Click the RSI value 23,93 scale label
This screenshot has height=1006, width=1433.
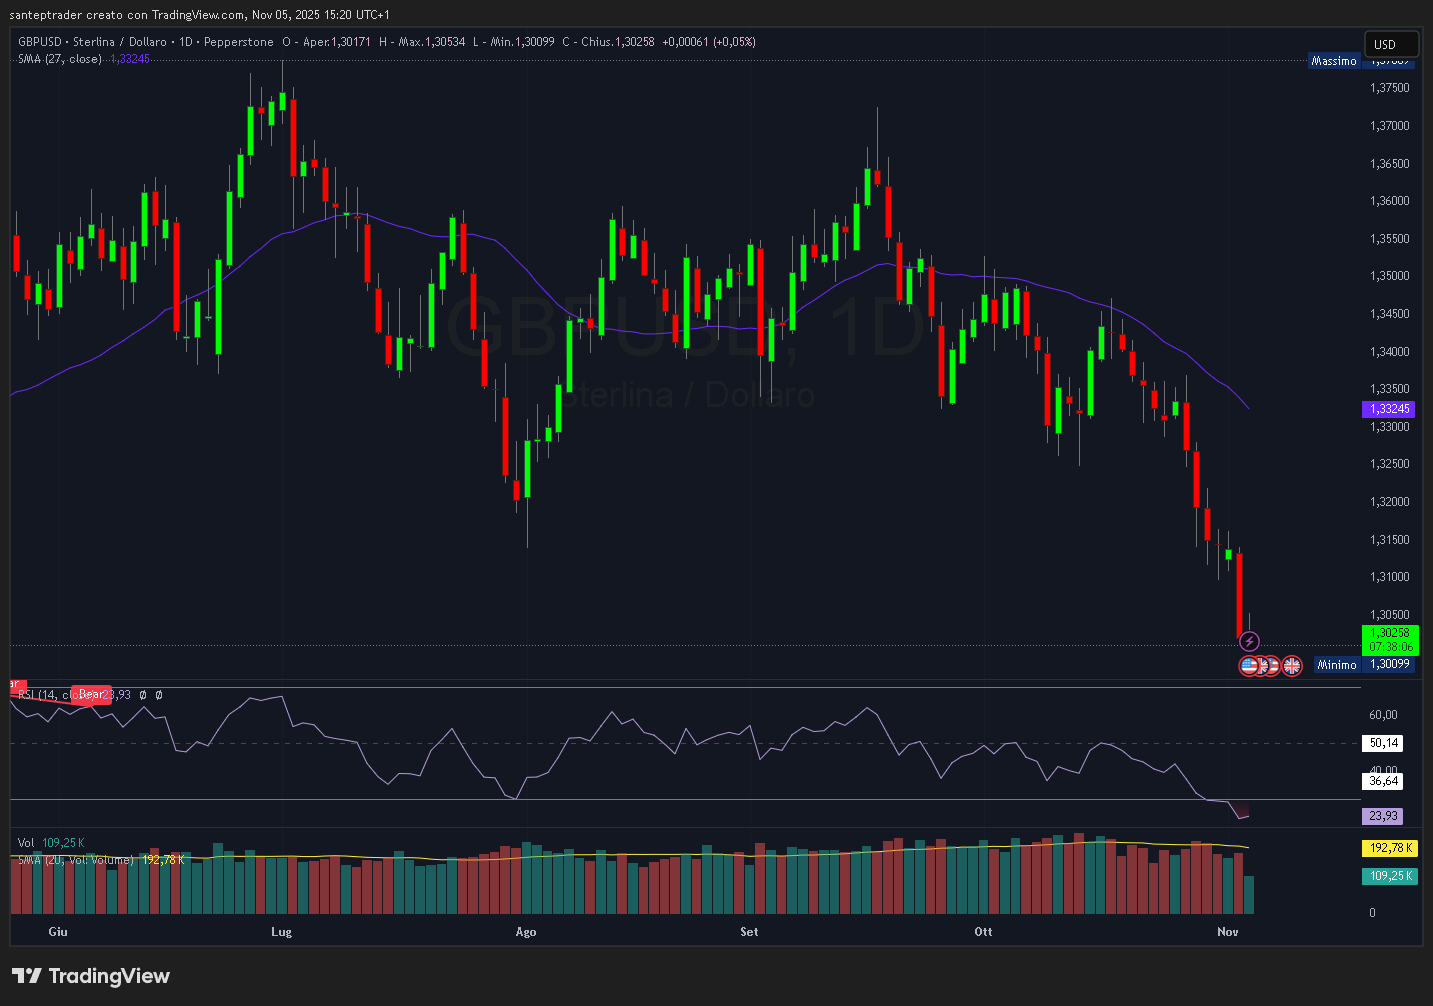(x=1383, y=816)
